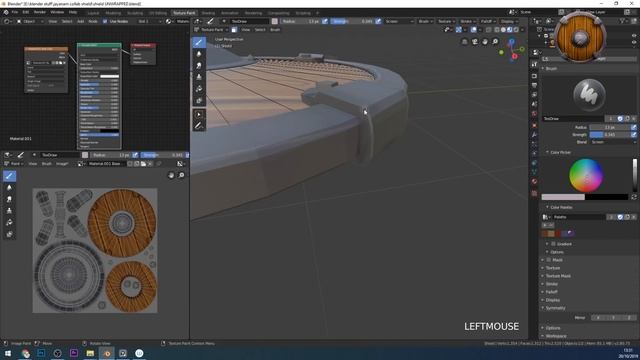Open the Display dropdown in viewport header
Image resolution: width=640 pixels, height=360 pixels.
[509, 21]
